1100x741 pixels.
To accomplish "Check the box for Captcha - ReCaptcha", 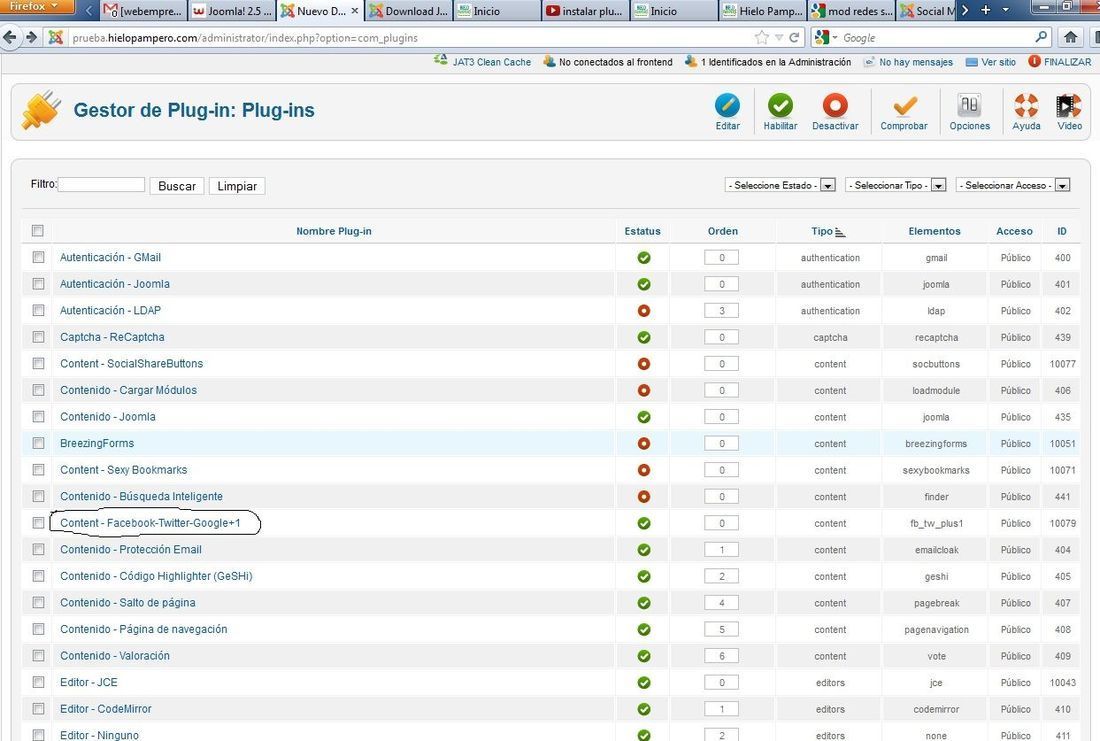I will [x=38, y=337].
